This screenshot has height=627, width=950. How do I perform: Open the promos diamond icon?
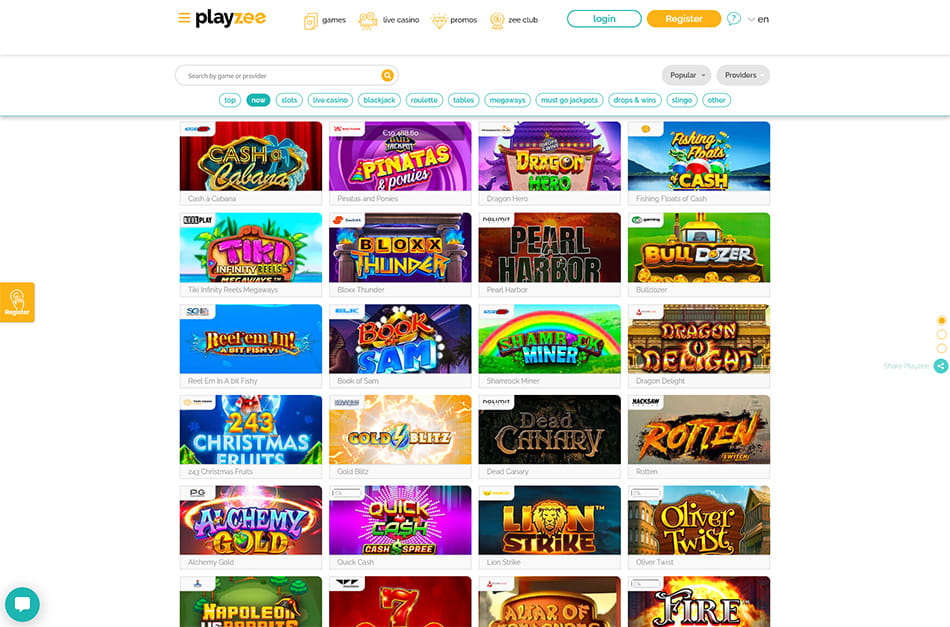point(439,20)
